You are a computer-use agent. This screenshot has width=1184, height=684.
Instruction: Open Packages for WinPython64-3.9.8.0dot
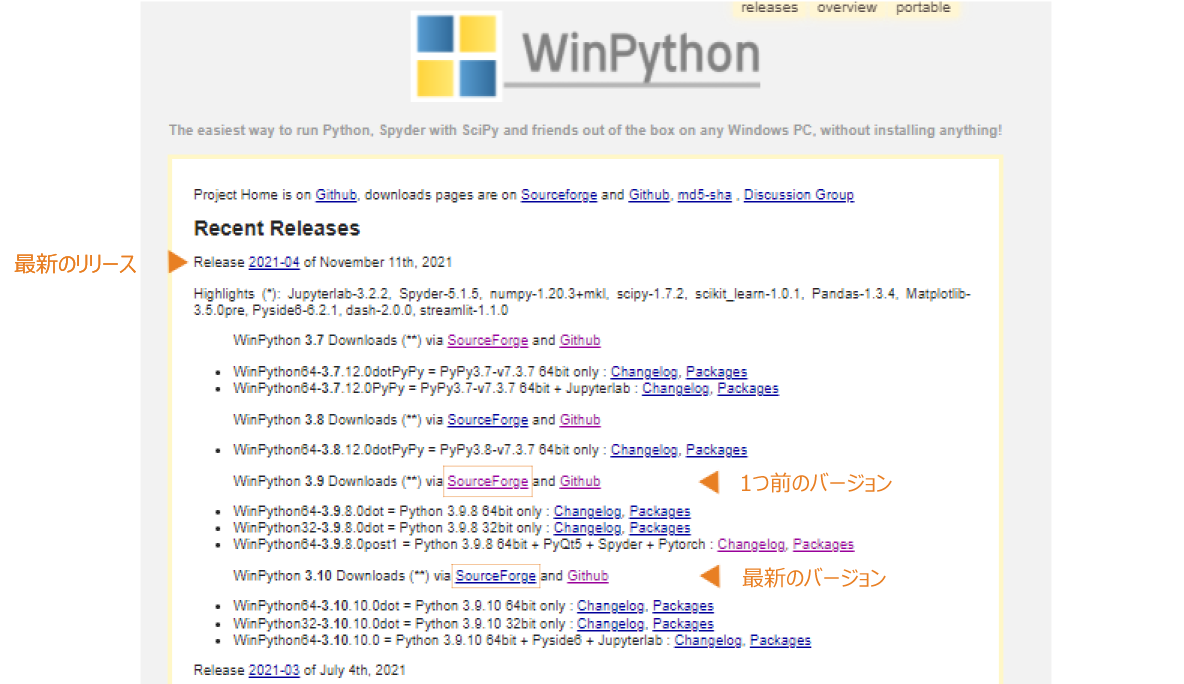(660, 511)
